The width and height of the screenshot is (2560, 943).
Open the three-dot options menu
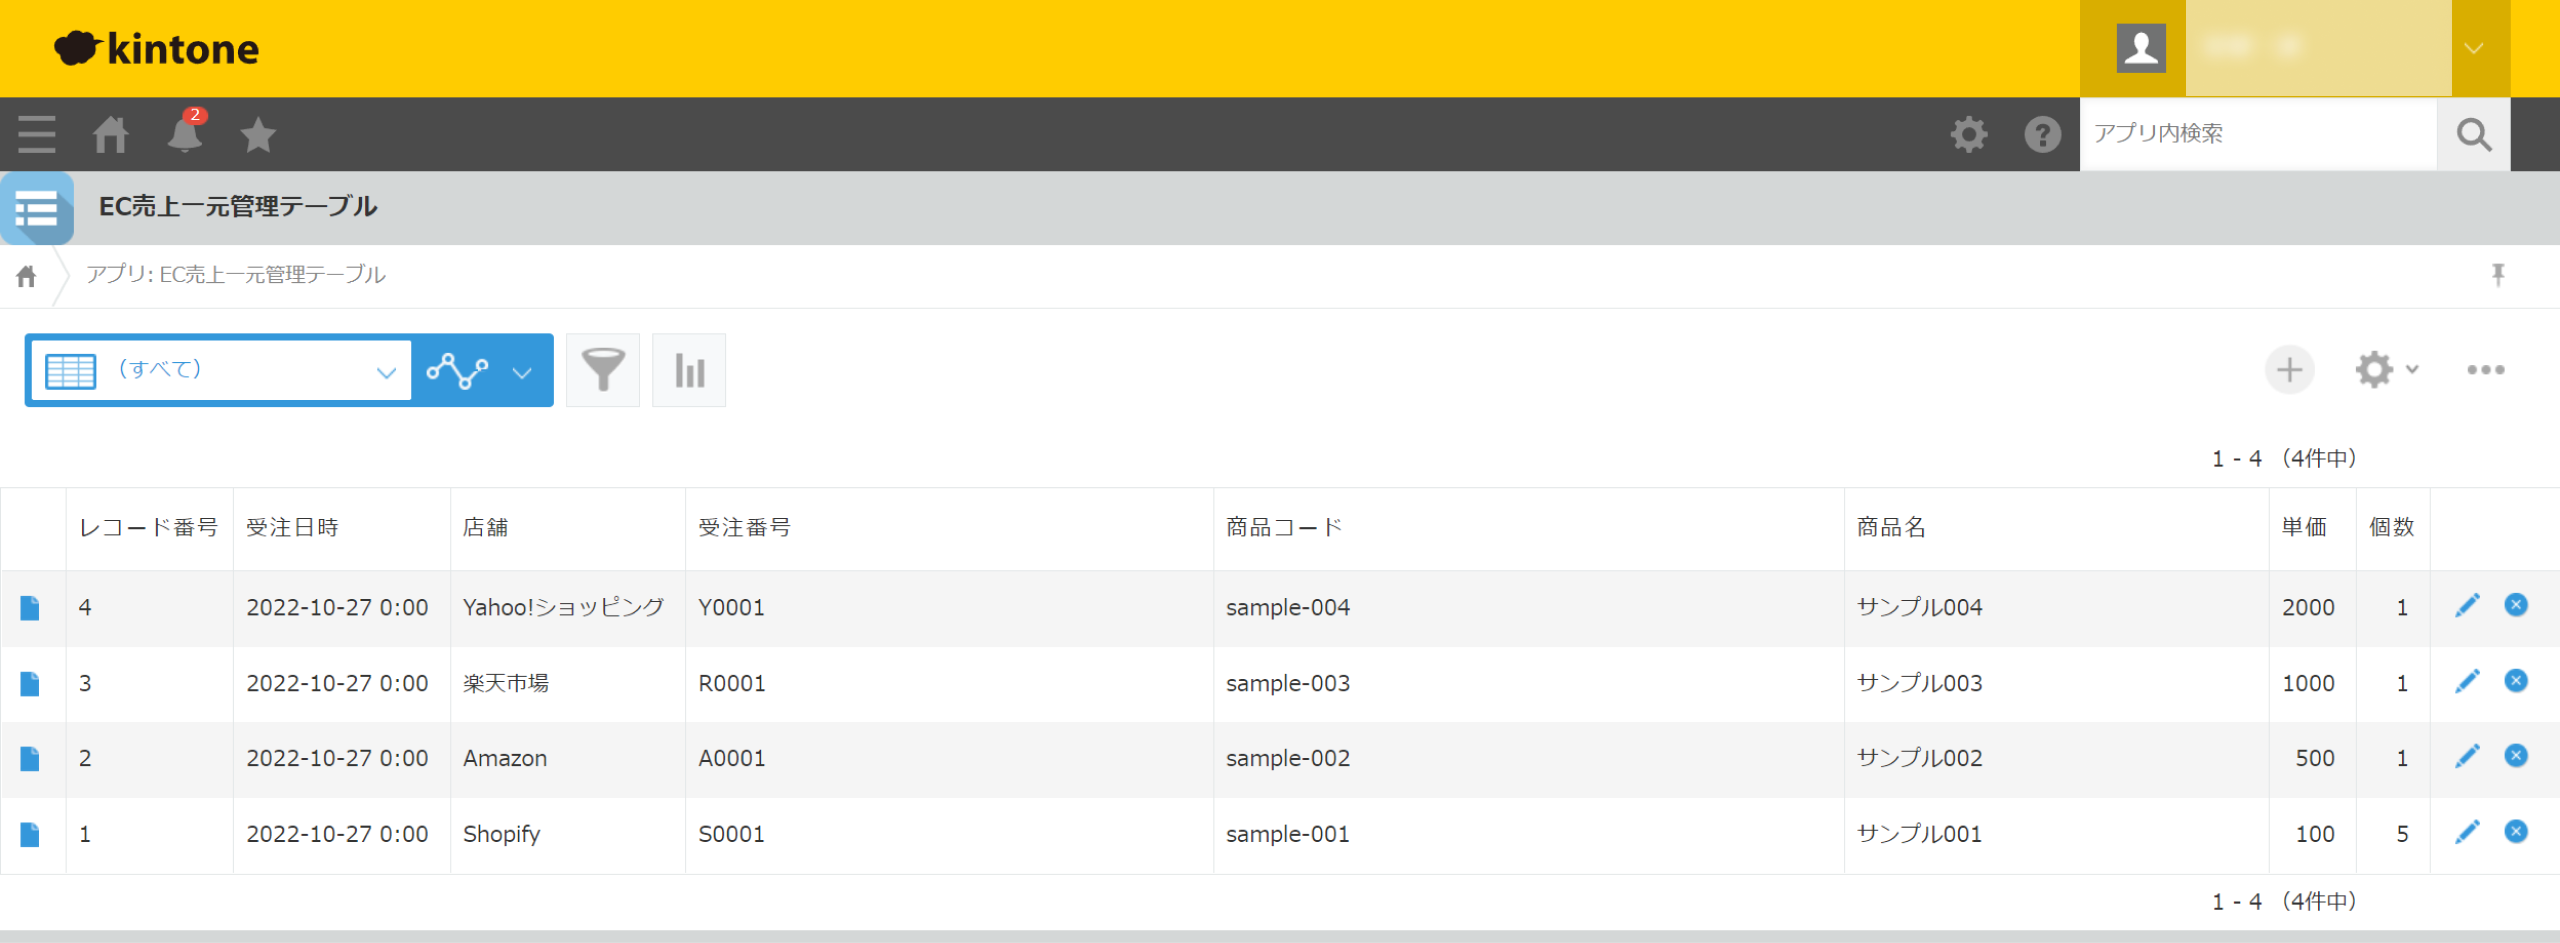2485,370
